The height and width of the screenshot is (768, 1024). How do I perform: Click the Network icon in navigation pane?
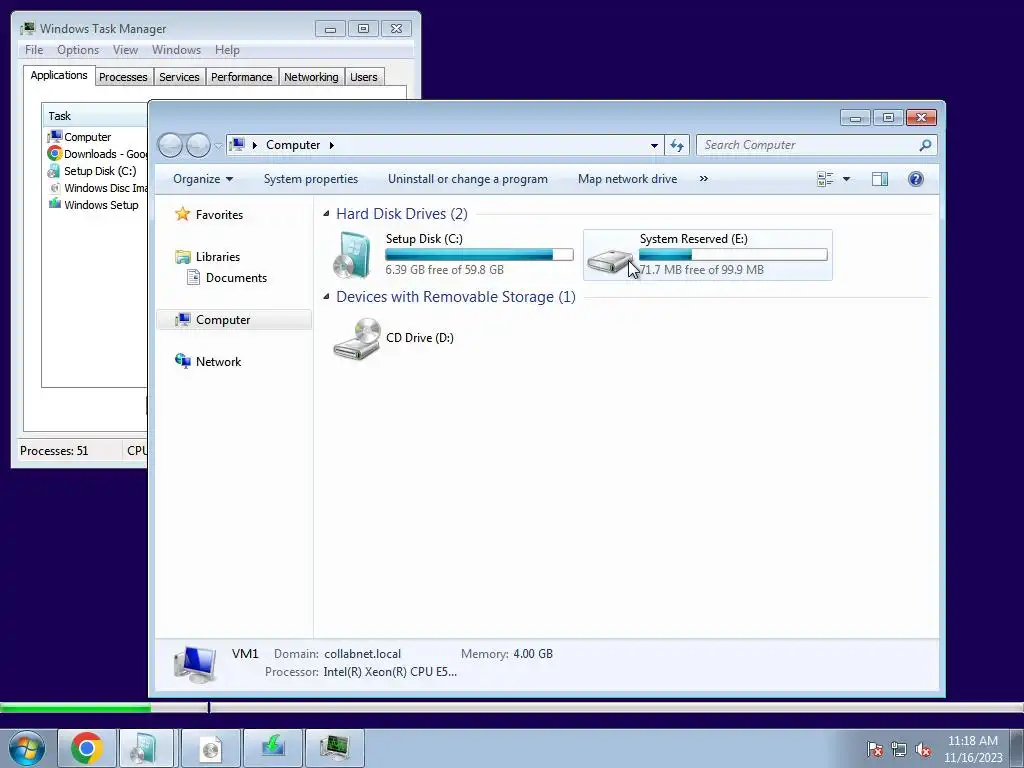(x=183, y=361)
